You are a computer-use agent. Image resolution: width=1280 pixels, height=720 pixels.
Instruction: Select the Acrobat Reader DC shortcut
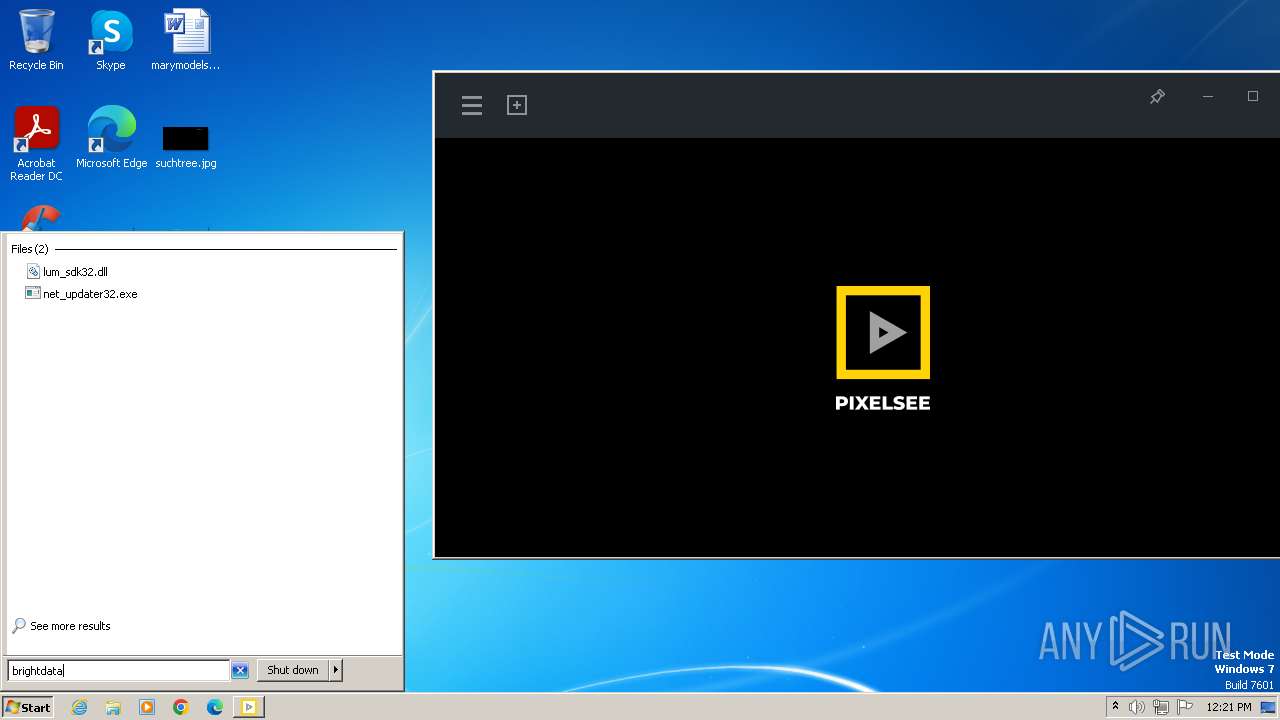[36, 145]
